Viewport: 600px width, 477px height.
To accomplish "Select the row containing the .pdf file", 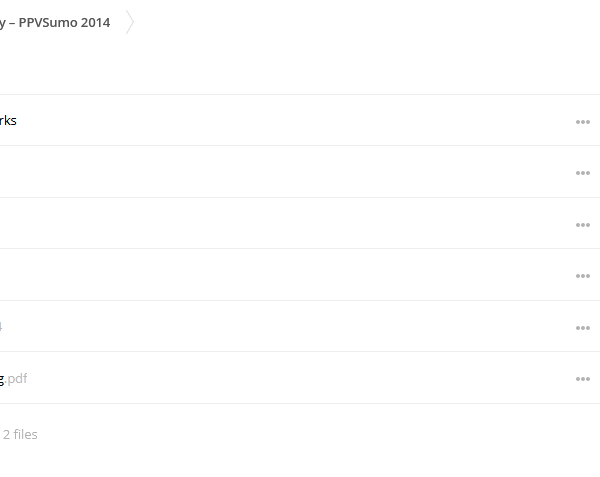I will click(x=300, y=378).
